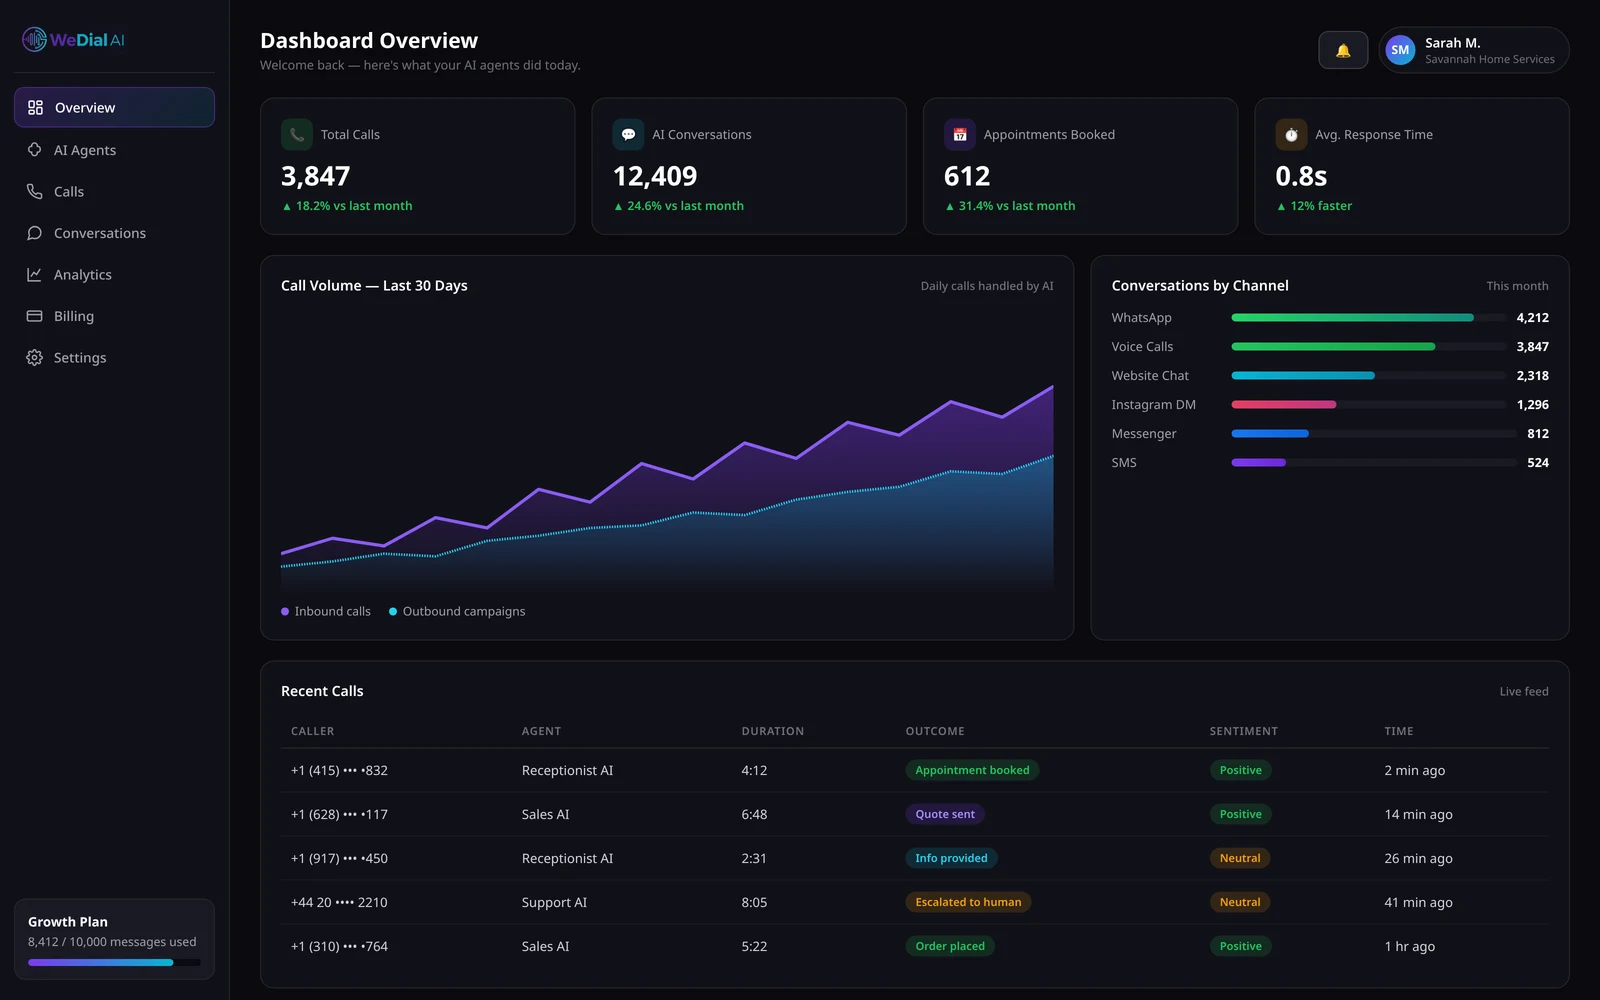Click the Positive badge in the 2 min ago row
The height and width of the screenshot is (1000, 1600).
1240,770
